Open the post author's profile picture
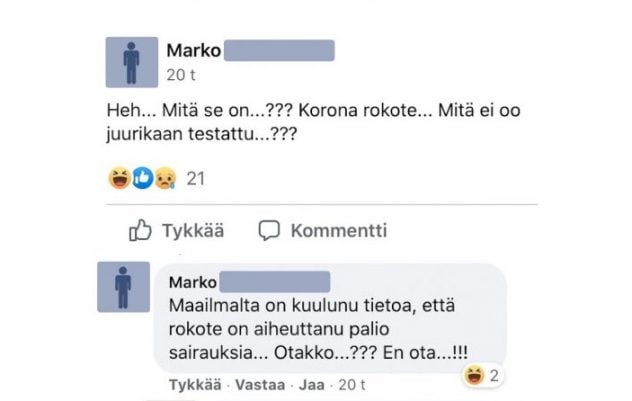 tap(132, 62)
